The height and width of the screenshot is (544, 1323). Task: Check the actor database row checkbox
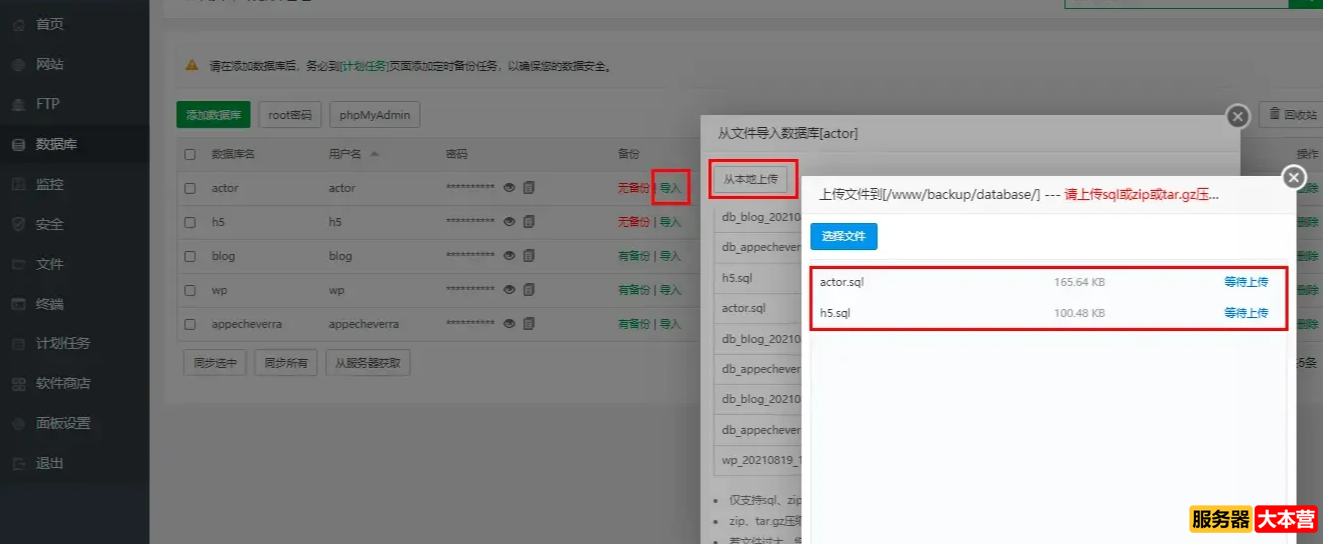pyautogui.click(x=190, y=188)
